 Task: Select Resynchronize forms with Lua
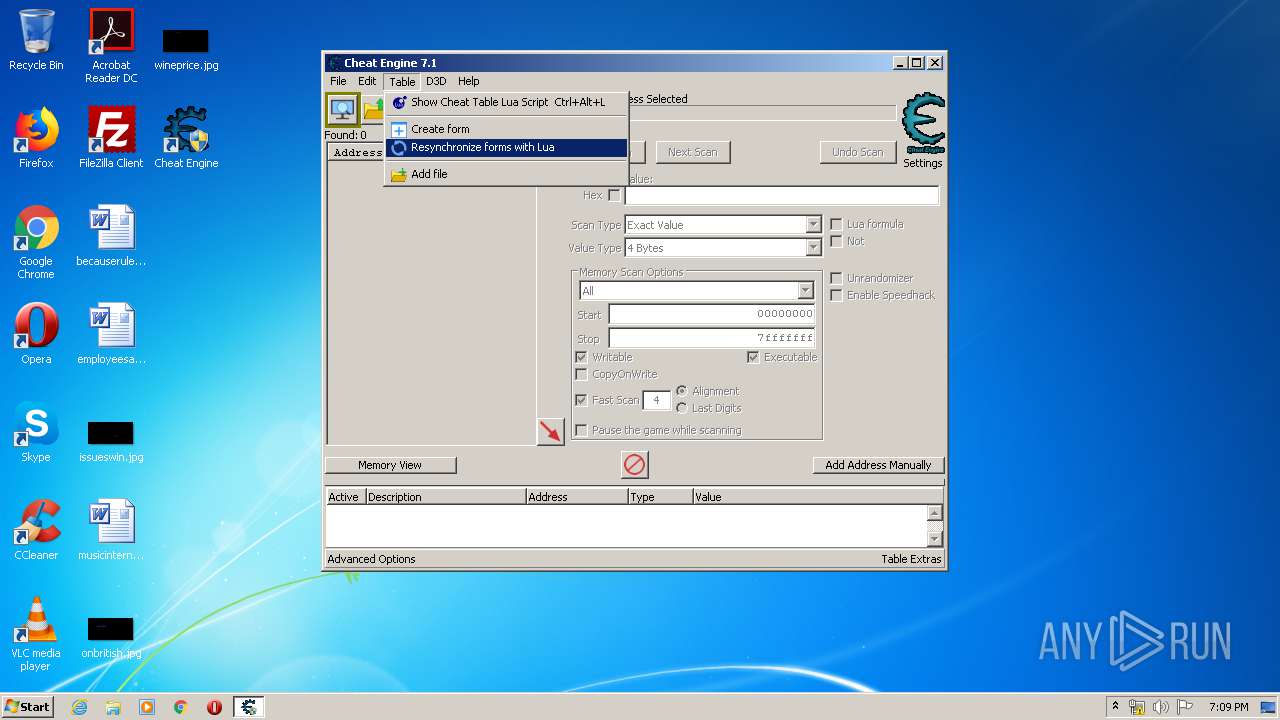pos(506,147)
